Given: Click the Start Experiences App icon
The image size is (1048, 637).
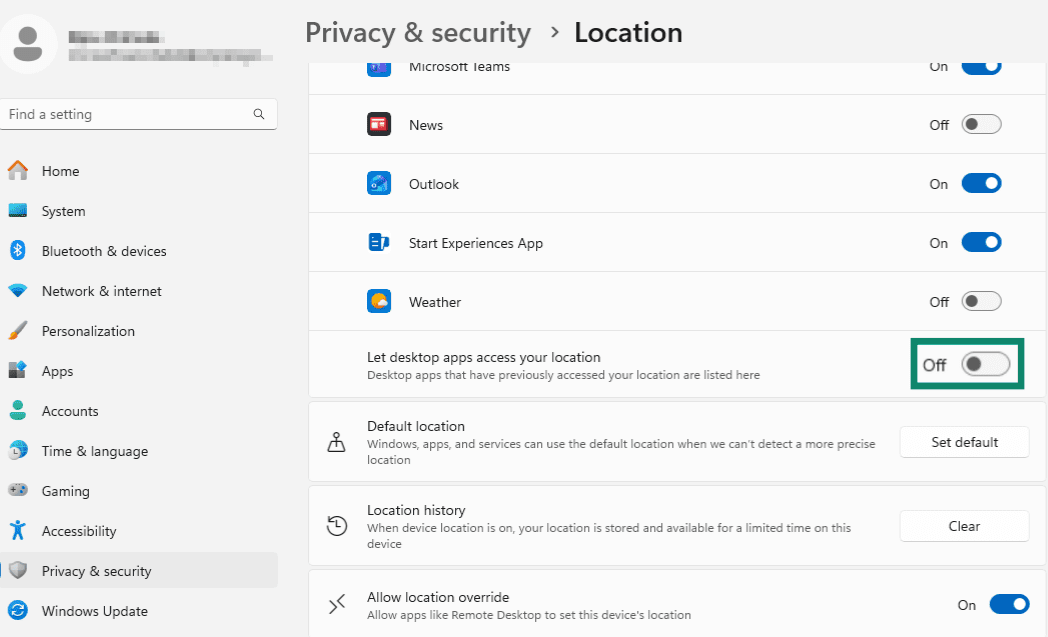Looking at the screenshot, I should [x=379, y=242].
